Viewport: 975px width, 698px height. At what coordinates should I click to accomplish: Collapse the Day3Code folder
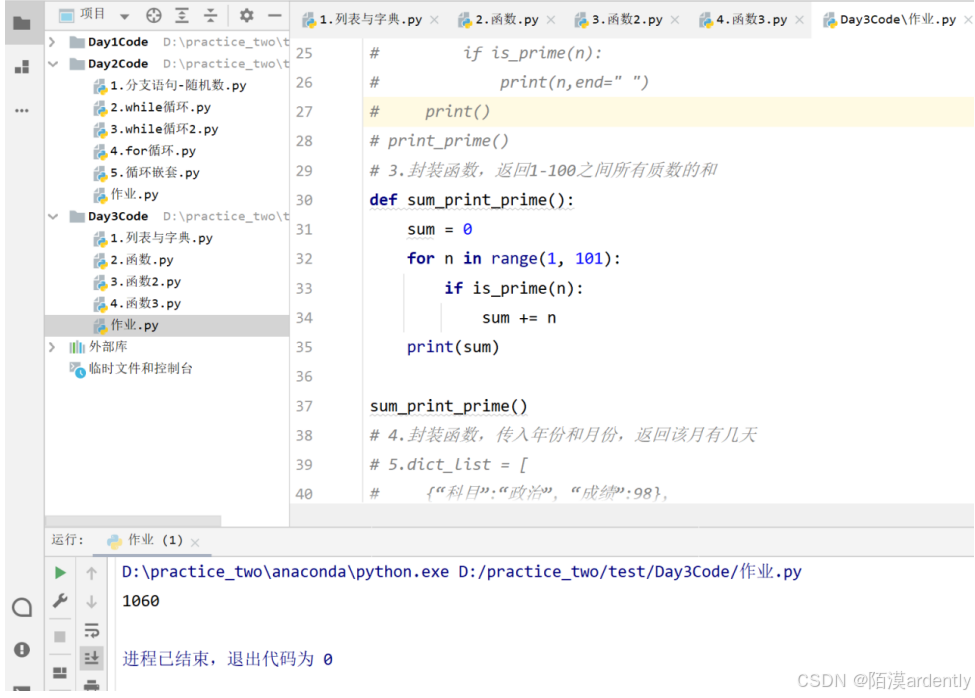[53, 216]
